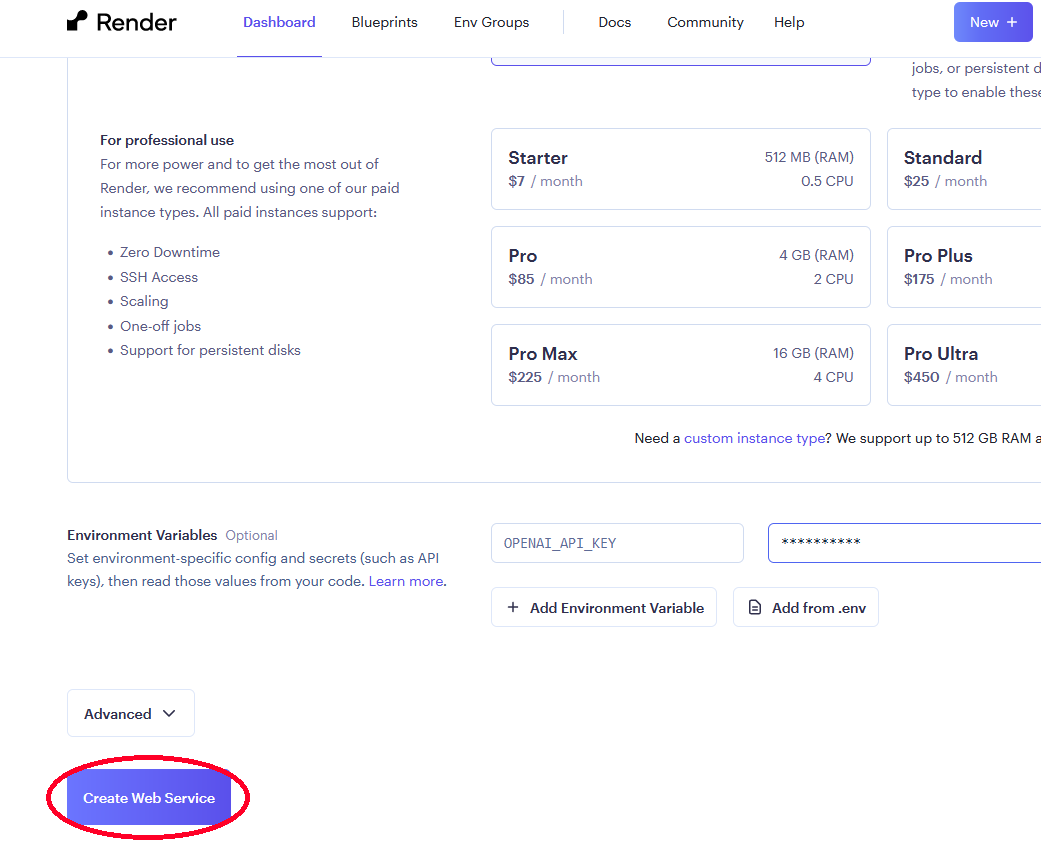
Task: Switch to the Blueprints tab
Action: 384,21
